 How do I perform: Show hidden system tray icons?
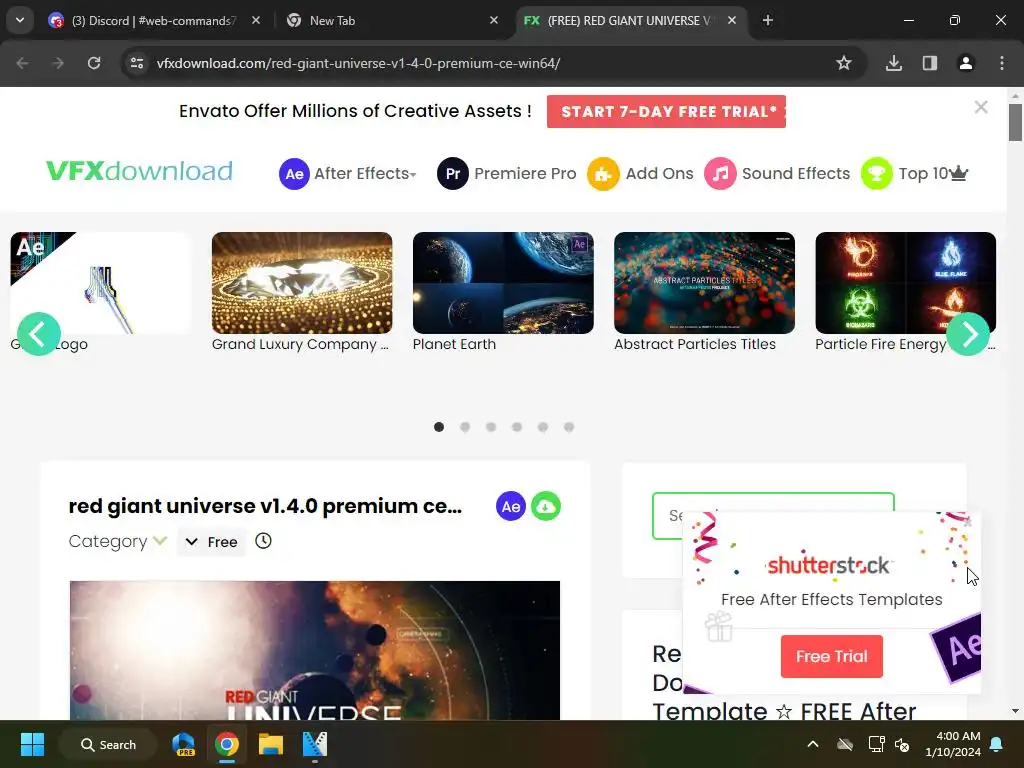(x=813, y=744)
